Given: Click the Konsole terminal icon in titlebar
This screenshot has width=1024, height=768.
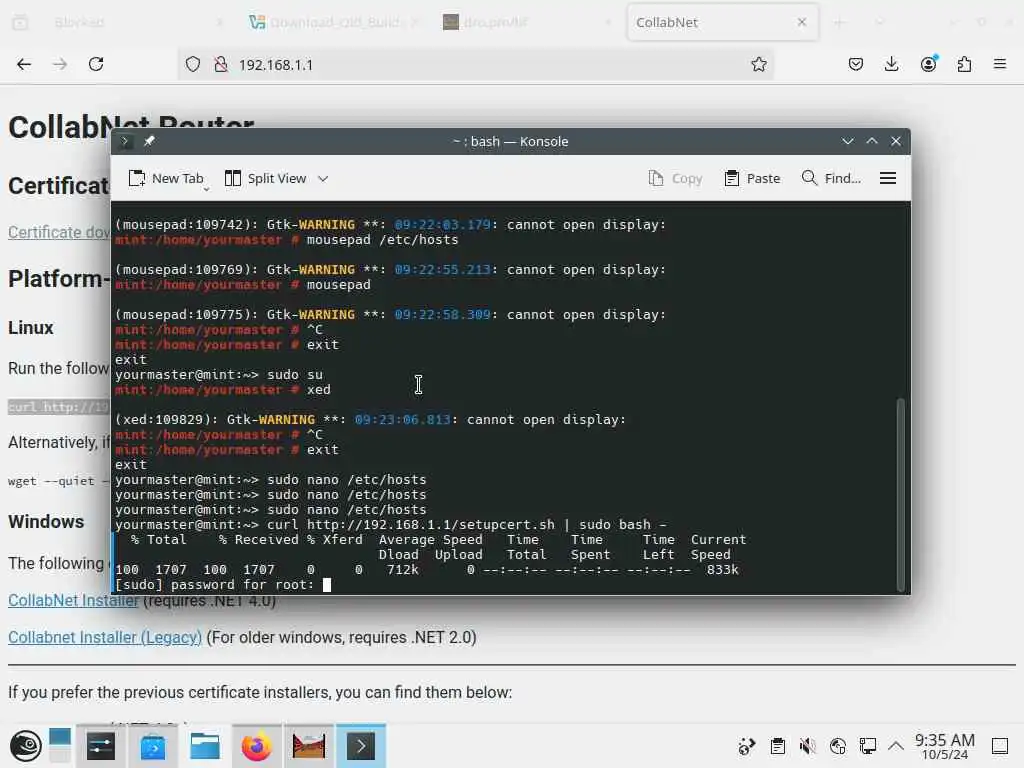Looking at the screenshot, I should pos(125,141).
